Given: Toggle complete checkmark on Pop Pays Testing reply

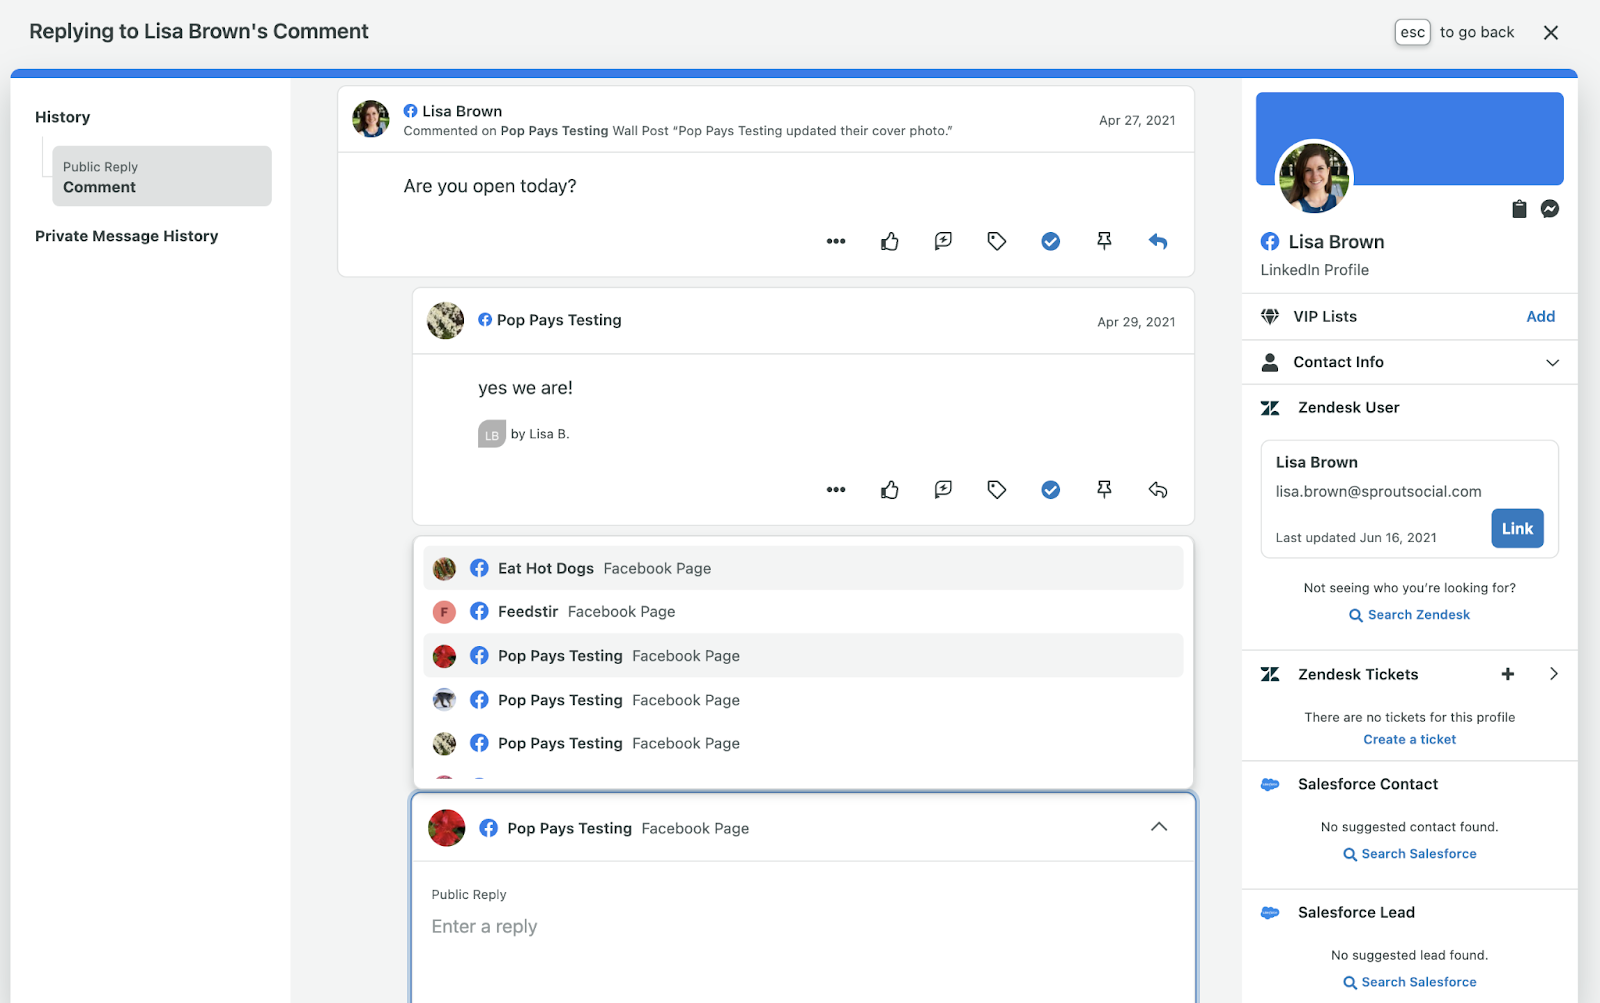Looking at the screenshot, I should [x=1051, y=490].
